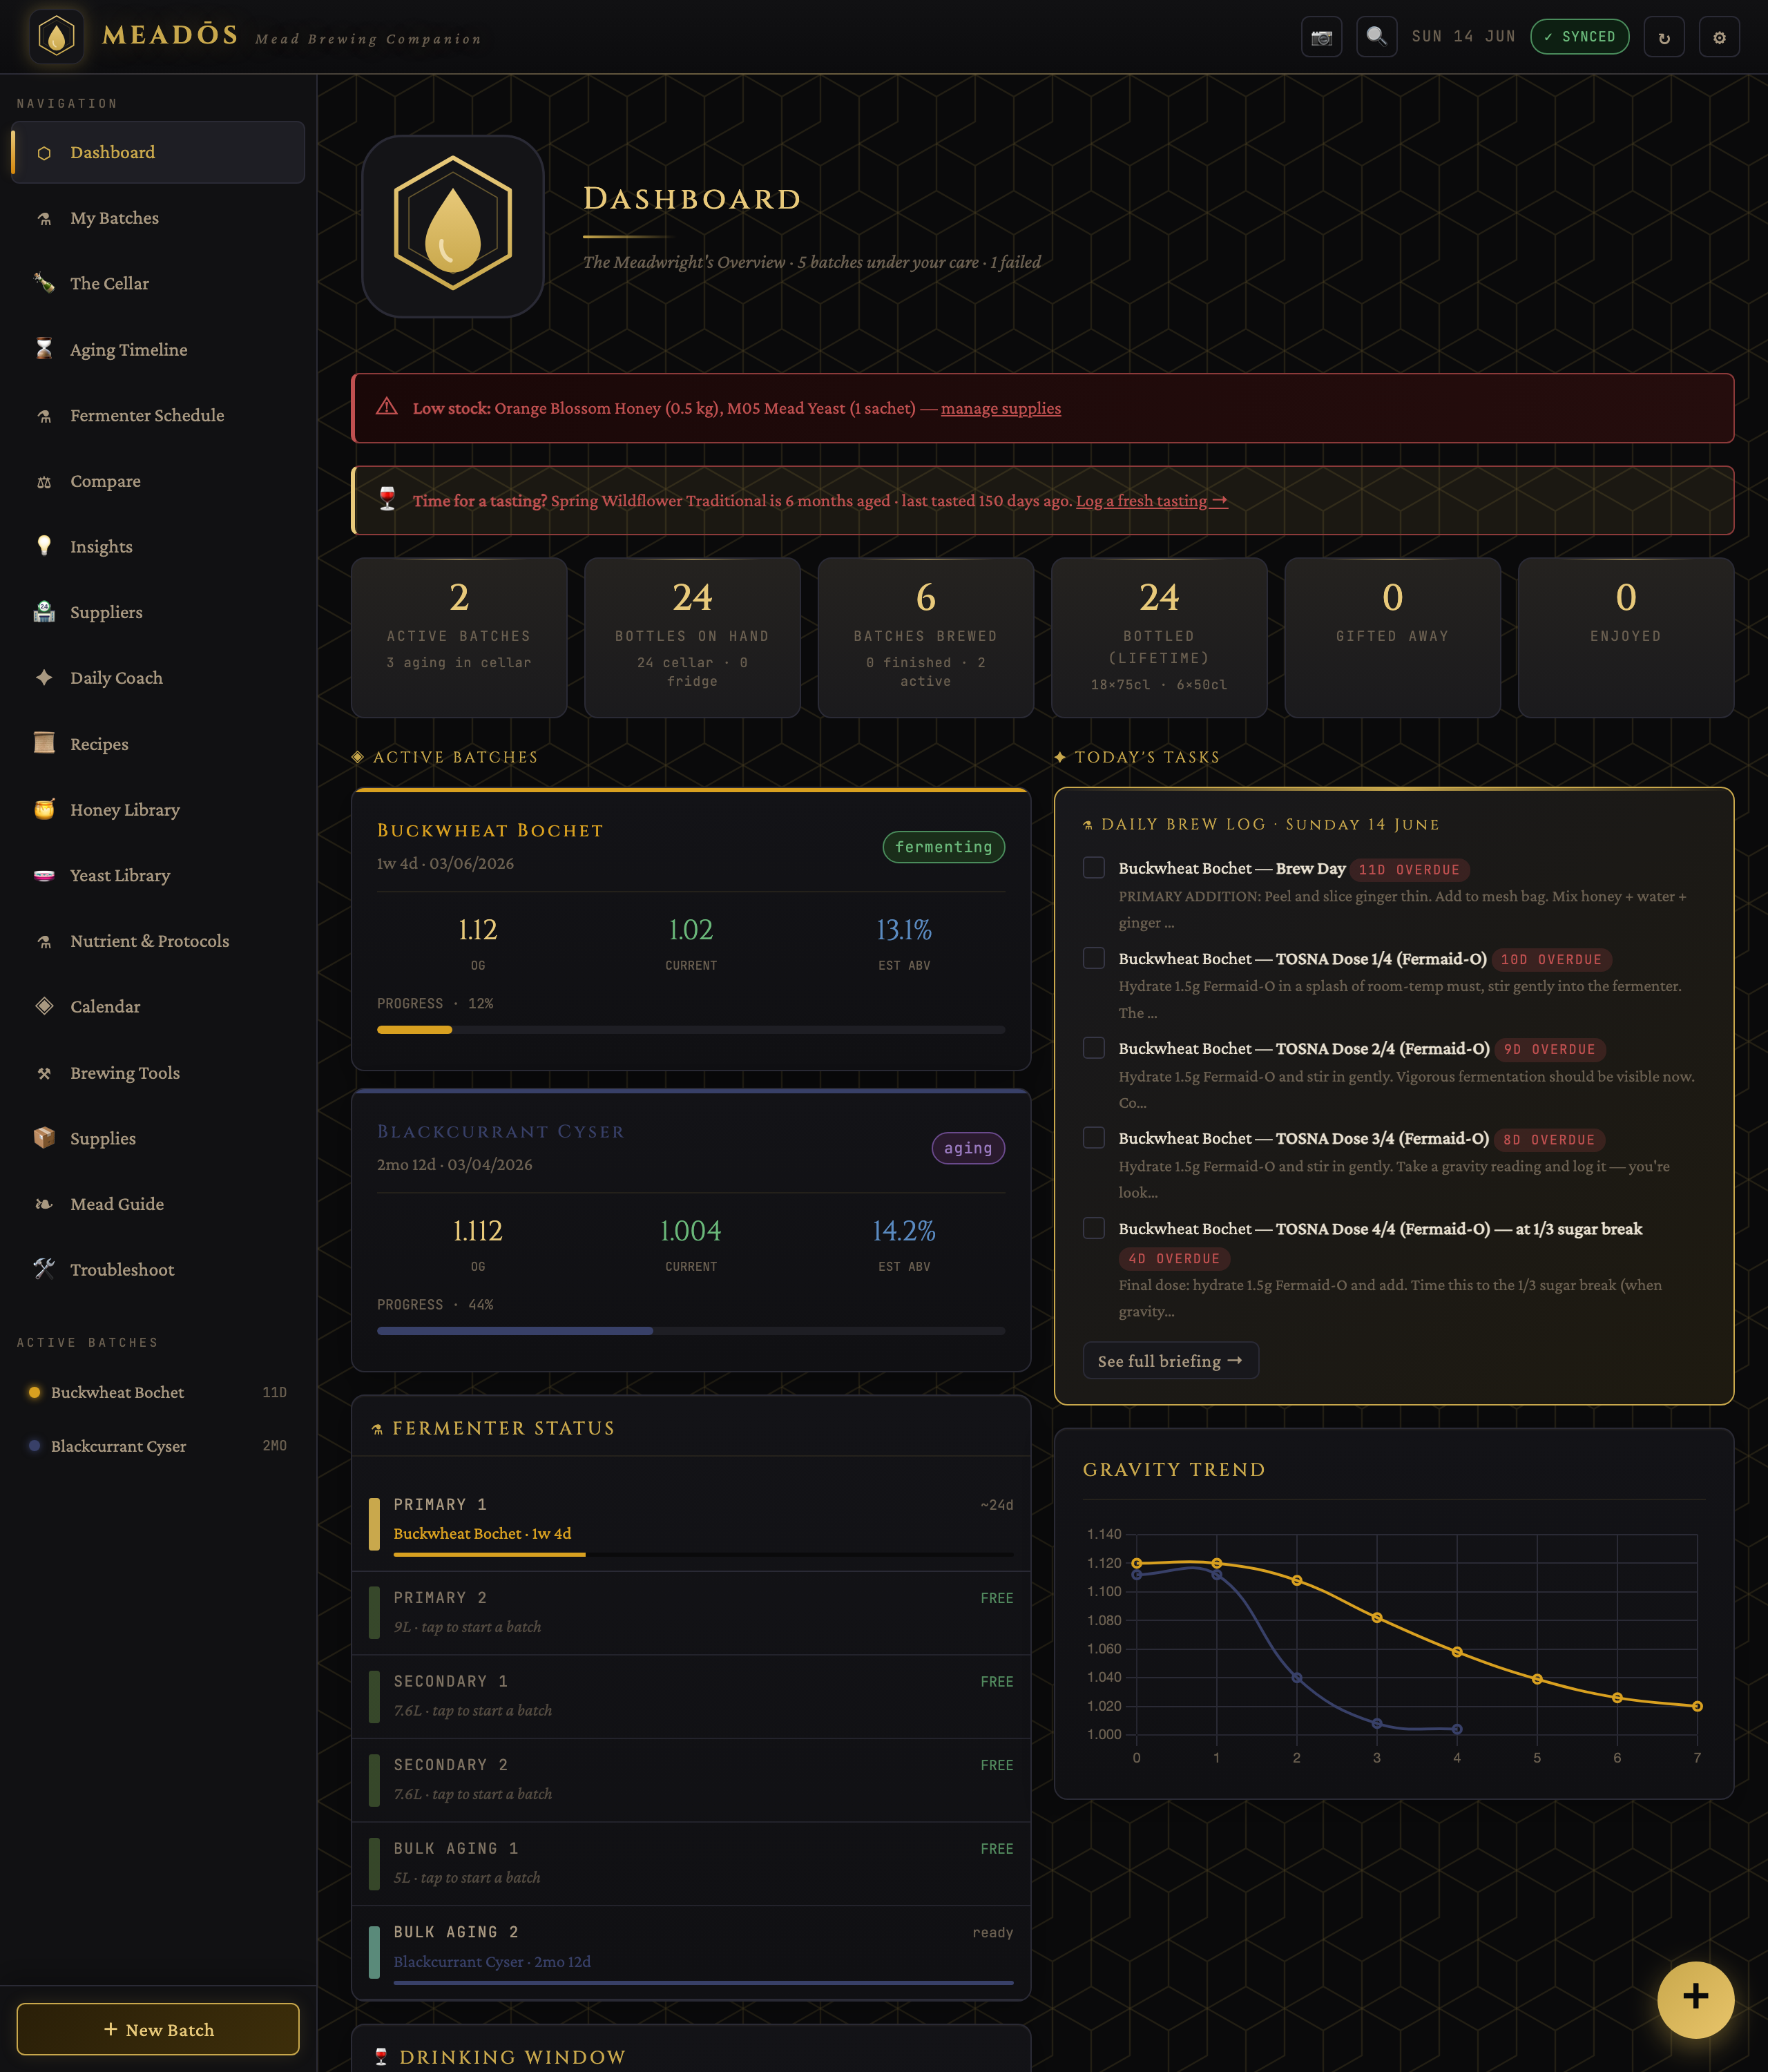Viewport: 1768px width, 2072px height.
Task: Check off TOSNA Dose 2/4 task
Action: 1094,1047
